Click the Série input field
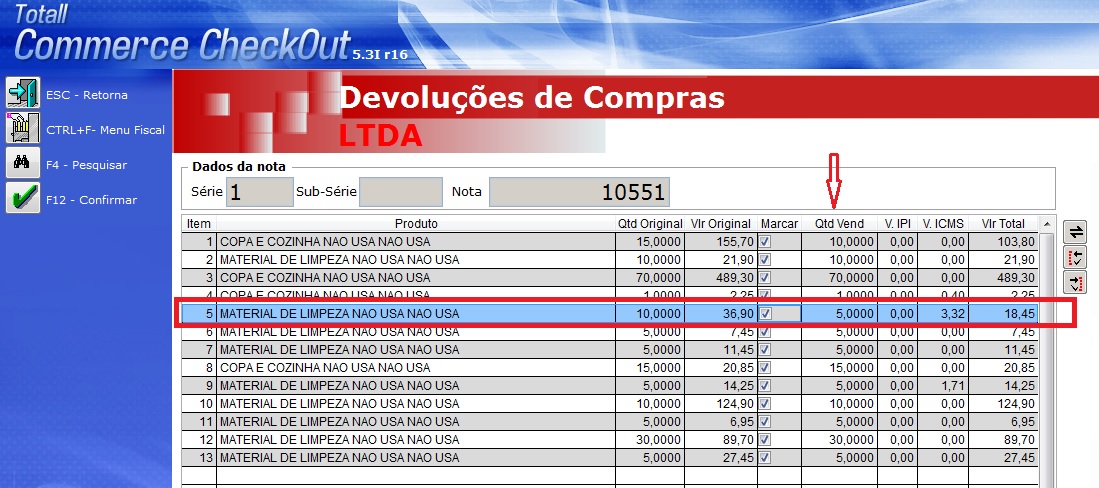1099x488 pixels. (x=259, y=192)
